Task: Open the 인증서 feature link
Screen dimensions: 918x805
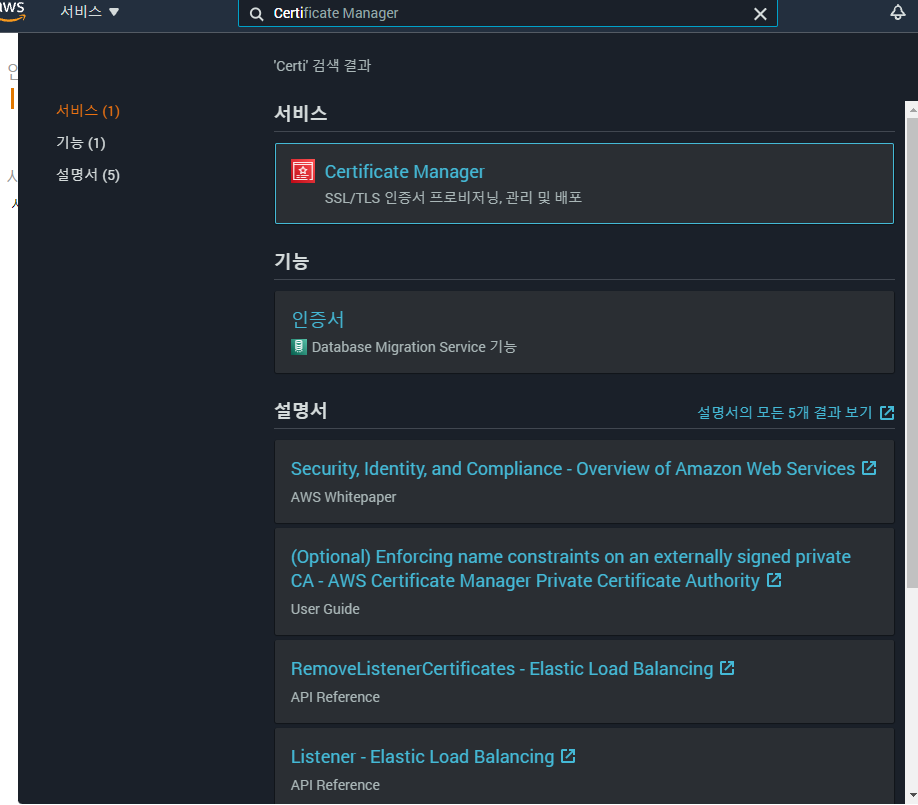Action: coord(318,319)
